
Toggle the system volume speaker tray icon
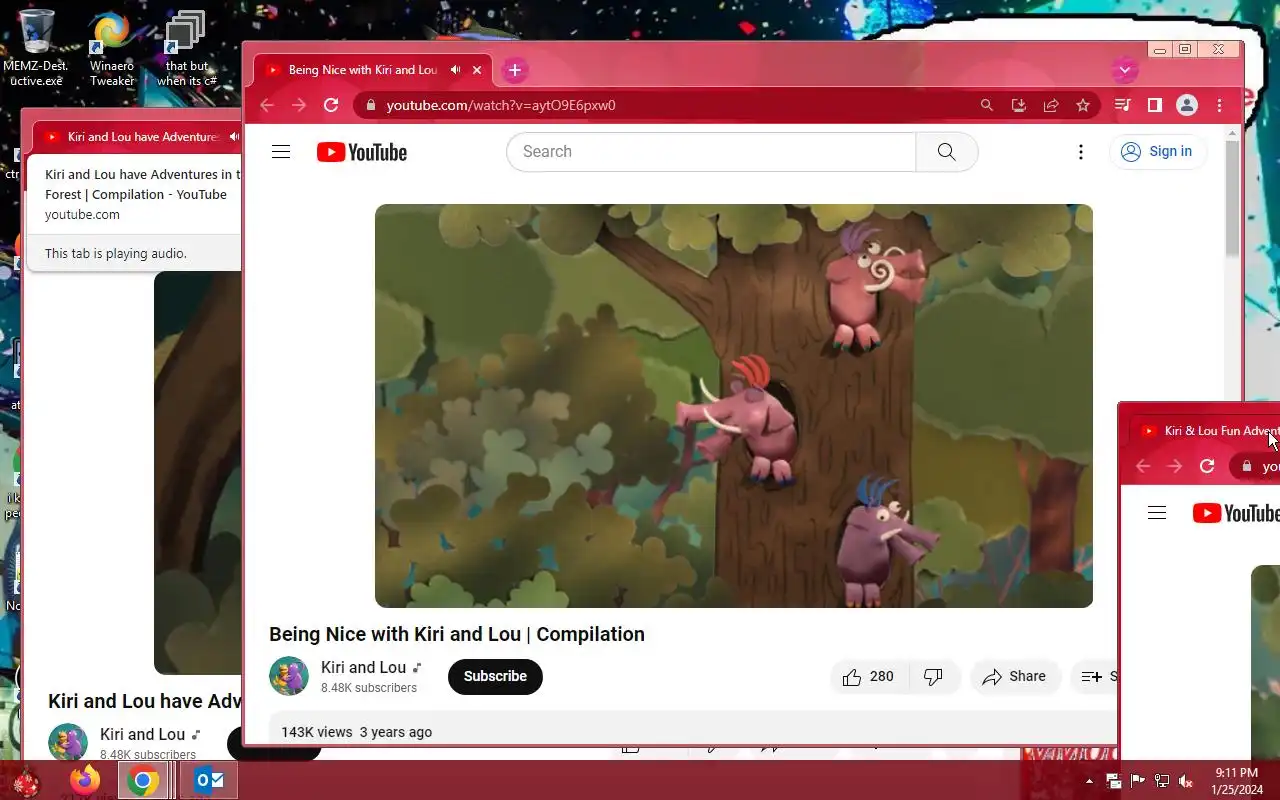(x=1186, y=781)
